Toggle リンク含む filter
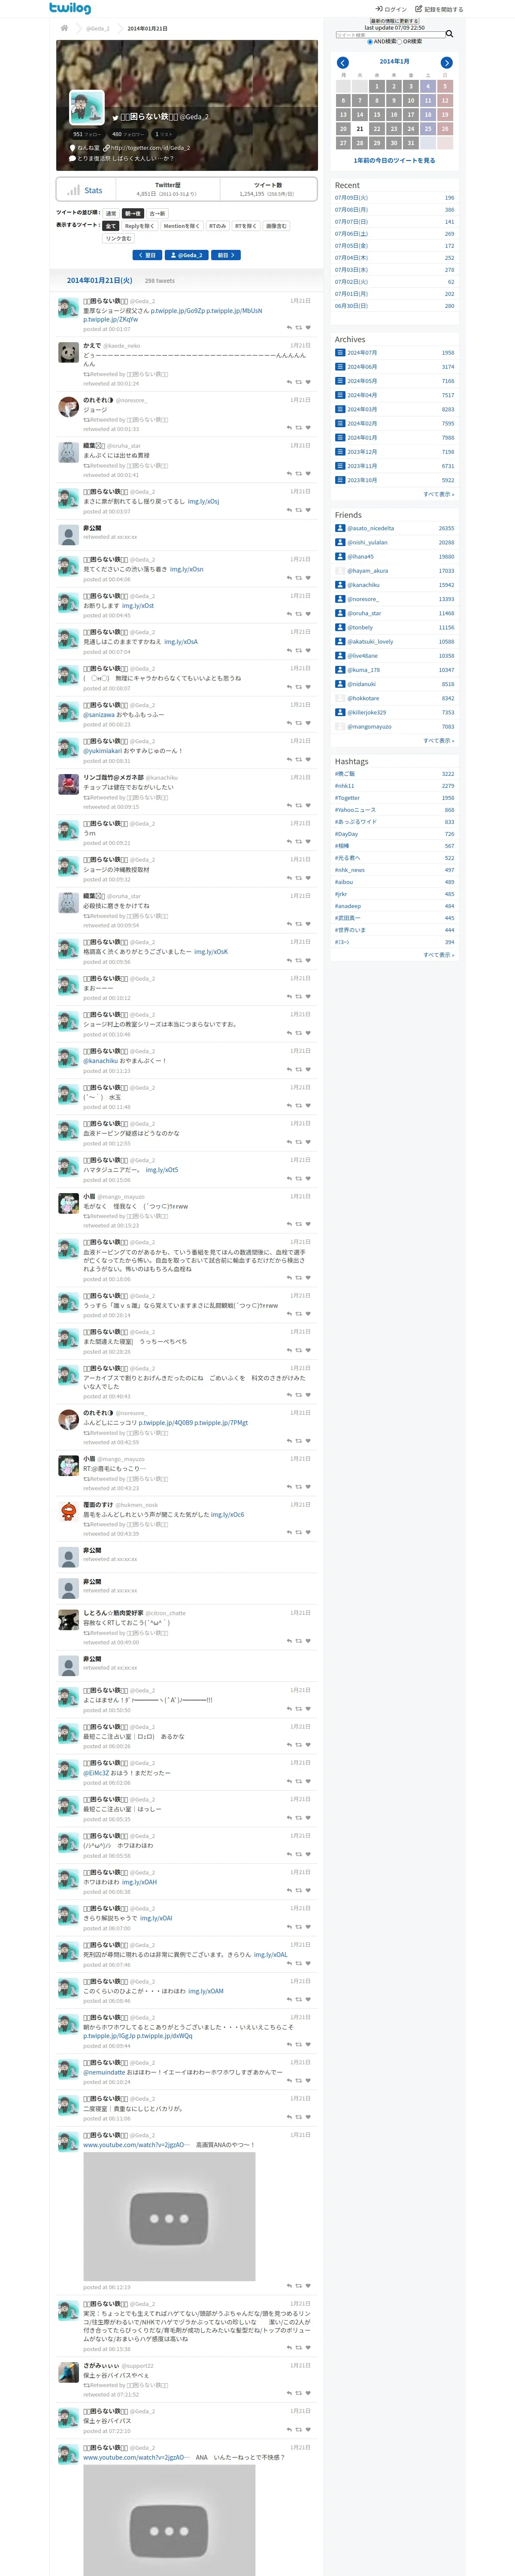 point(118,238)
